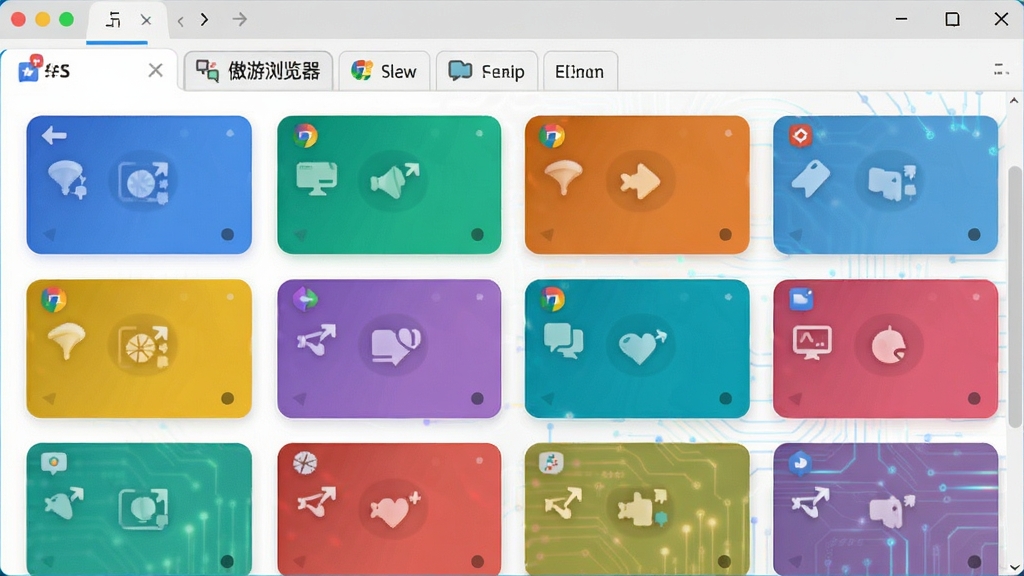
Task: Open the Slew tab
Action: coord(384,71)
